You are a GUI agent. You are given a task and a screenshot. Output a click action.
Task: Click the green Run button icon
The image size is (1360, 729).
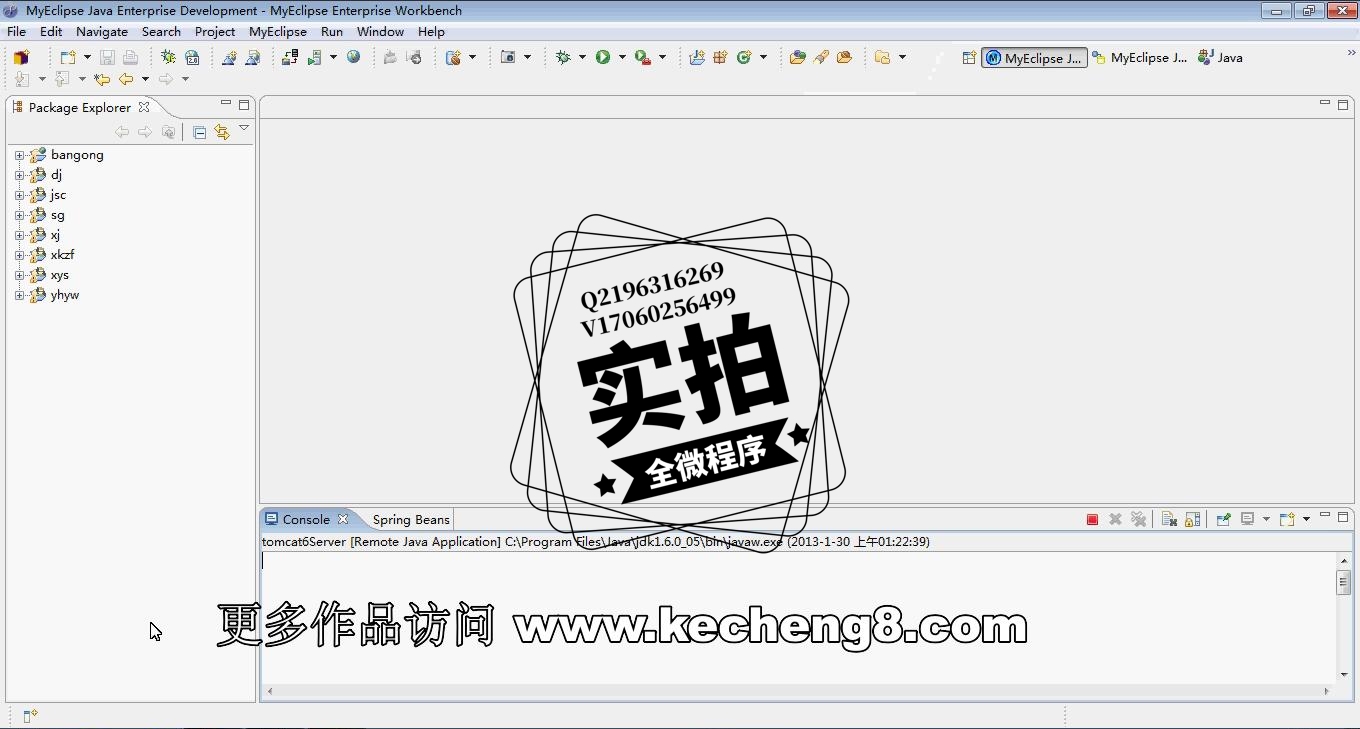tap(603, 57)
